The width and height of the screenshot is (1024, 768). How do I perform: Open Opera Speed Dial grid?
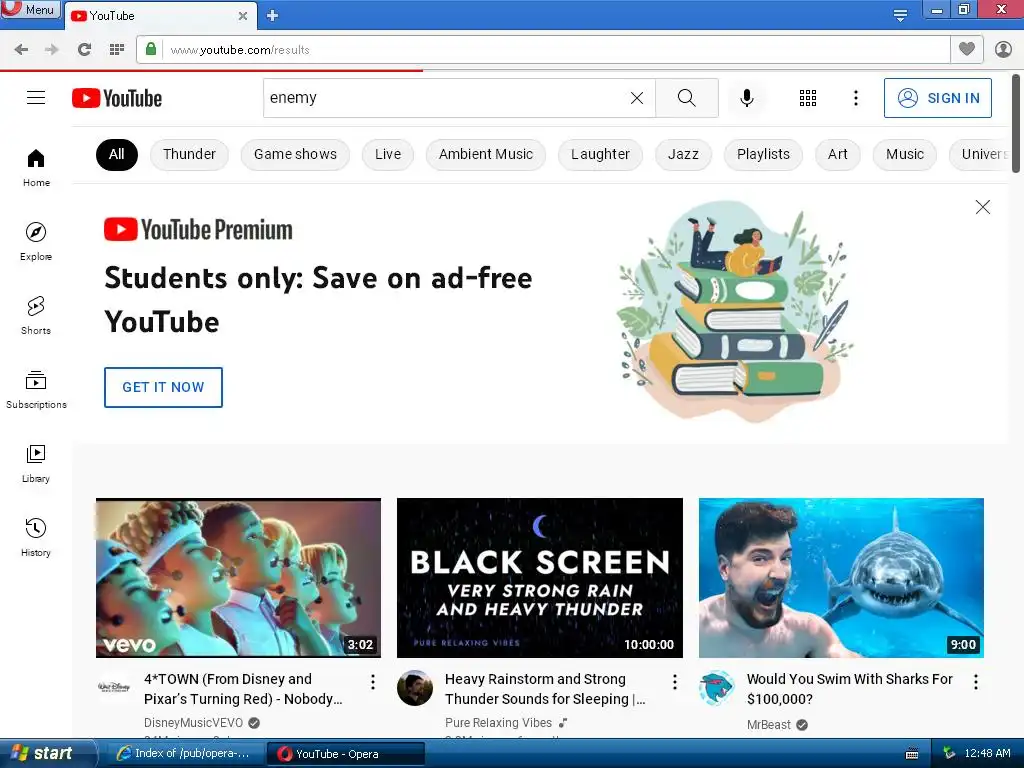[117, 50]
